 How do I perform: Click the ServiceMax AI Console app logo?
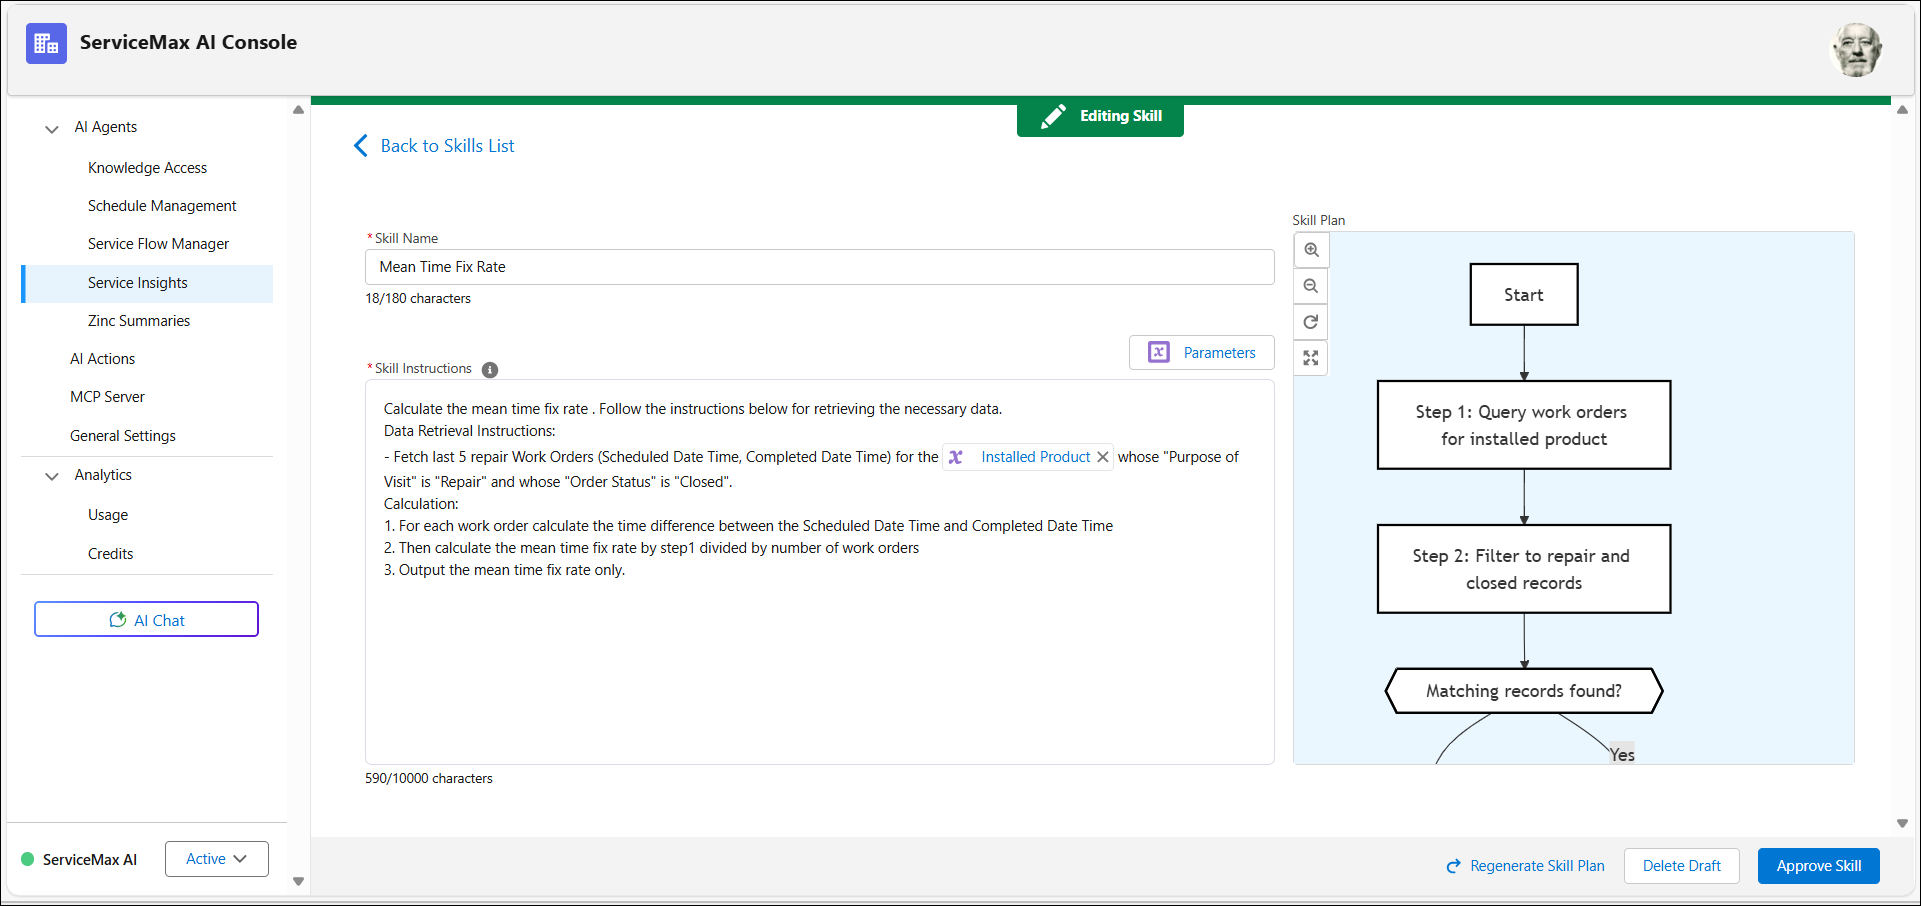coord(46,43)
